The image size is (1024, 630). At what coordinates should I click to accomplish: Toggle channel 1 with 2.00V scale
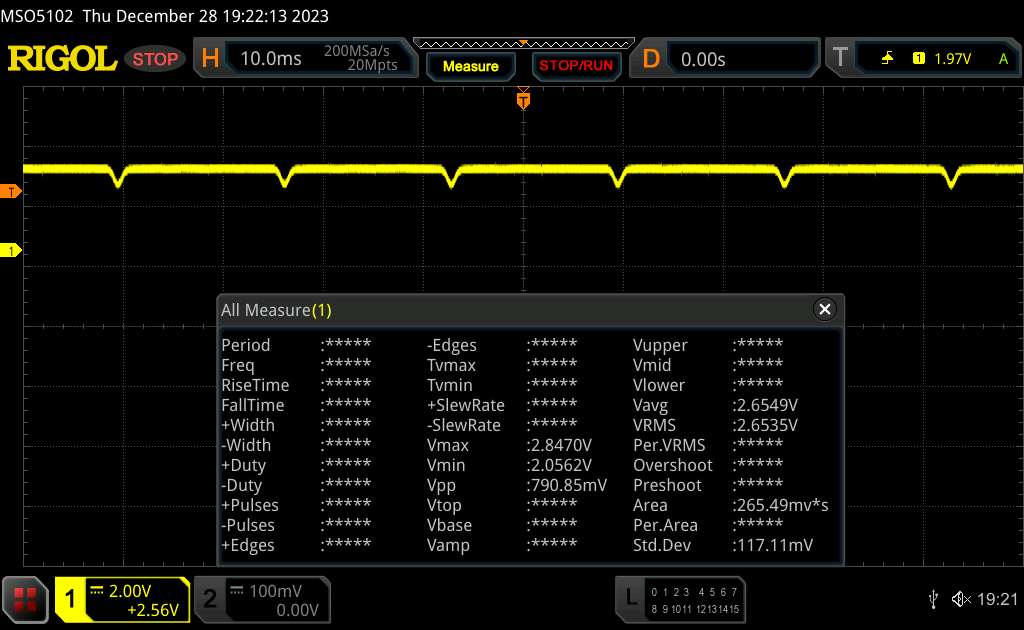[122, 599]
